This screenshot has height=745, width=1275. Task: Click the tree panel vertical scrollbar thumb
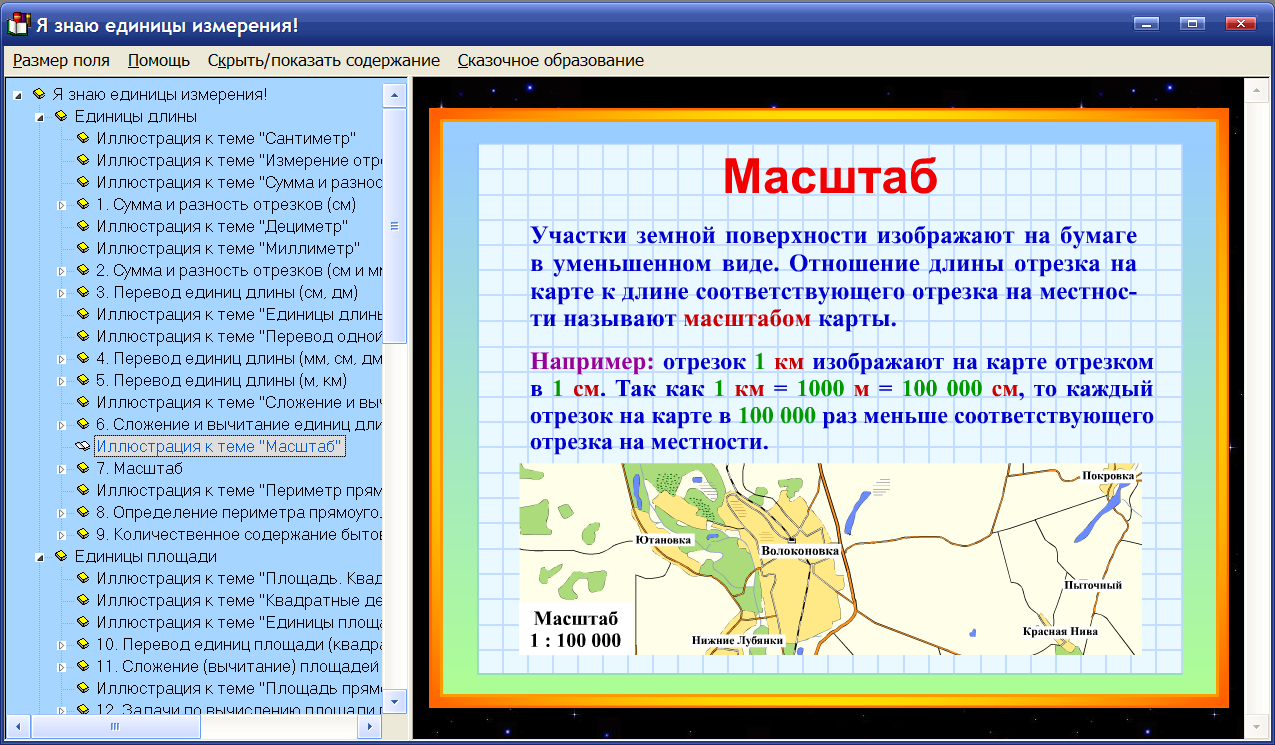[396, 226]
